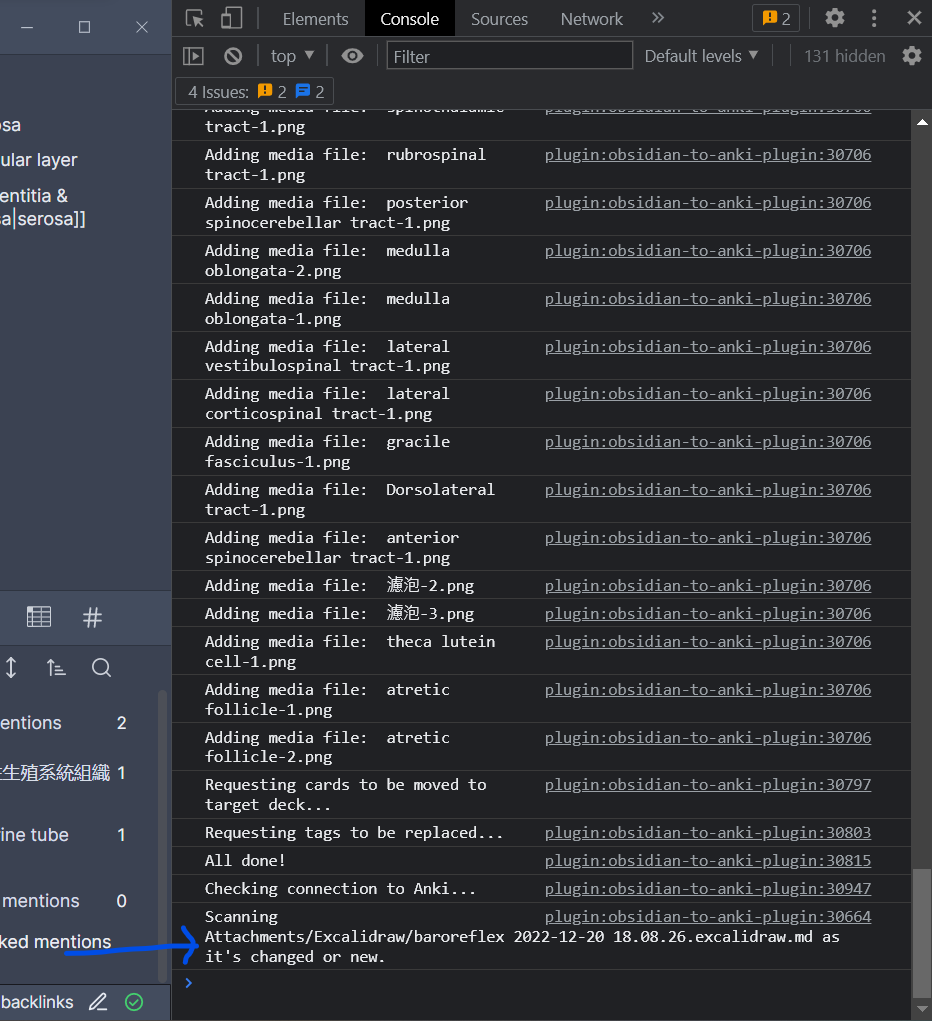
Task: Open the table view icon in Obsidian sidebar
Action: 39,617
